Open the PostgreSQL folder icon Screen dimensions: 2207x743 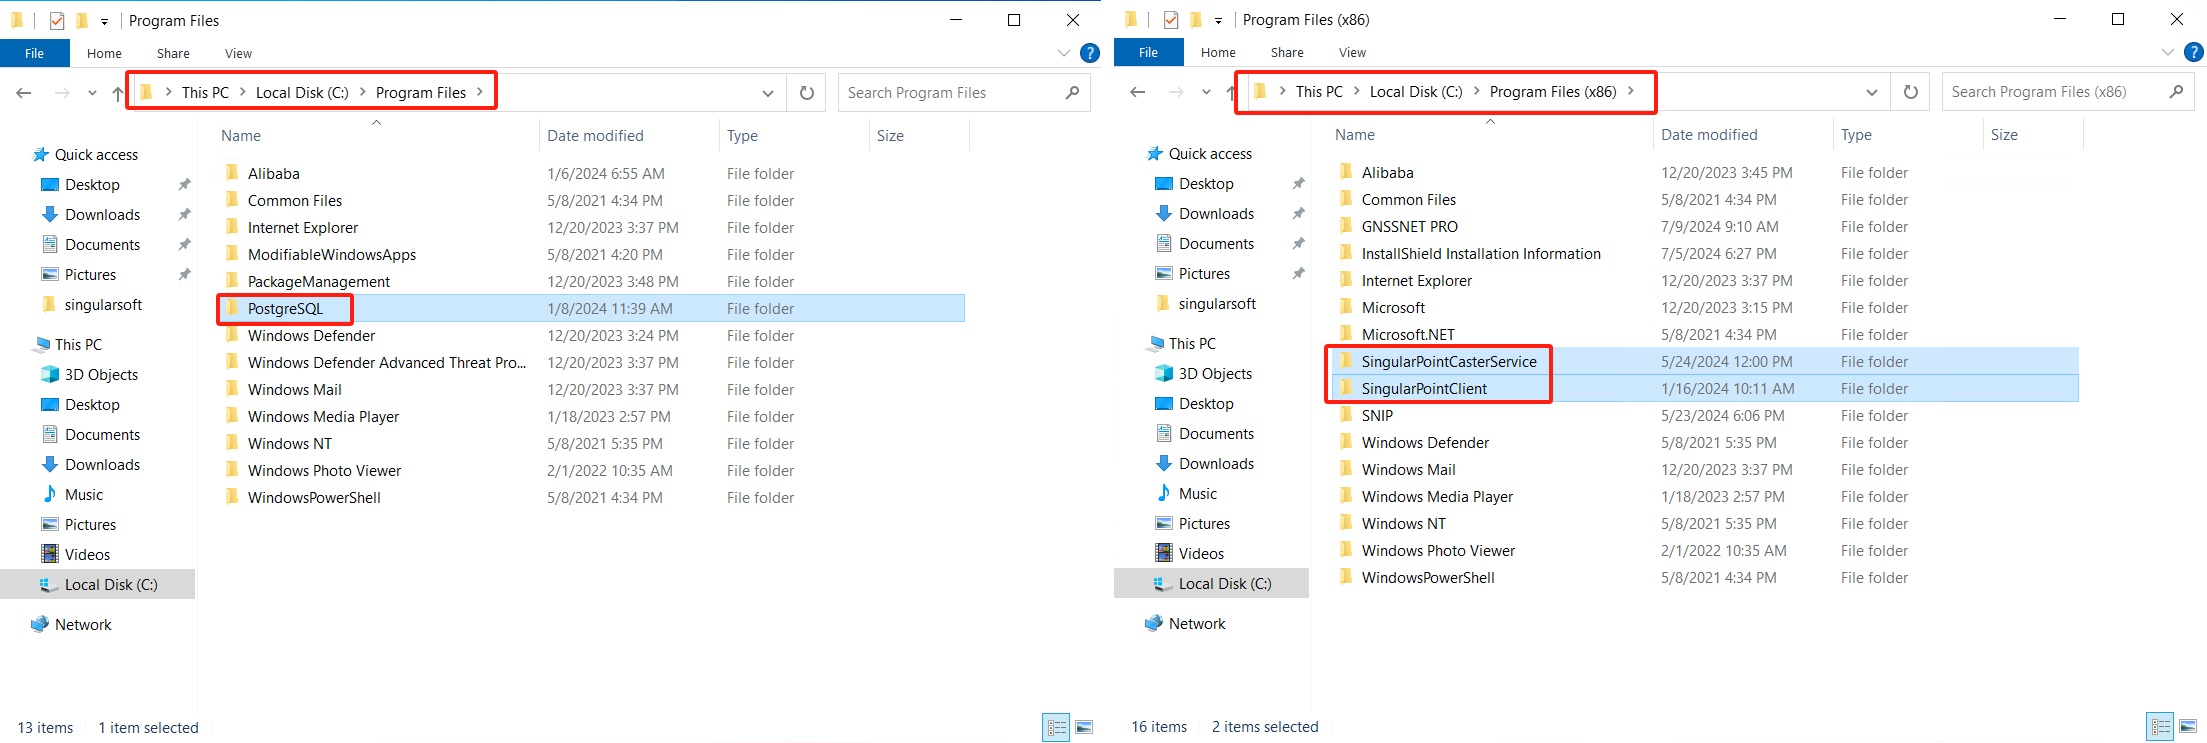pyautogui.click(x=232, y=308)
